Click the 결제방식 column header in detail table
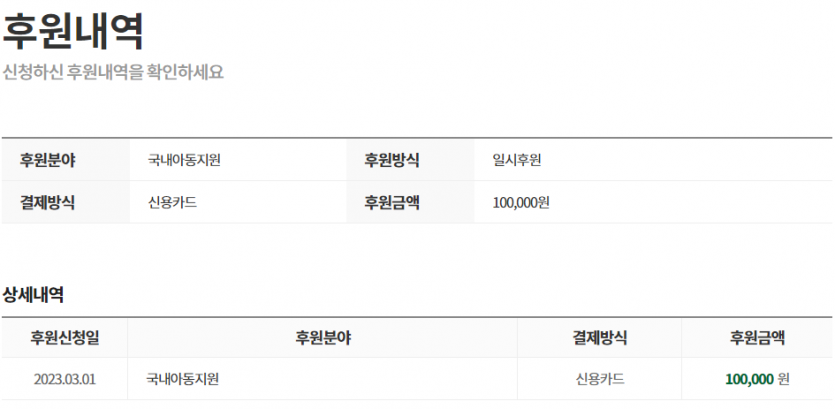The image size is (835, 409). click(x=600, y=338)
